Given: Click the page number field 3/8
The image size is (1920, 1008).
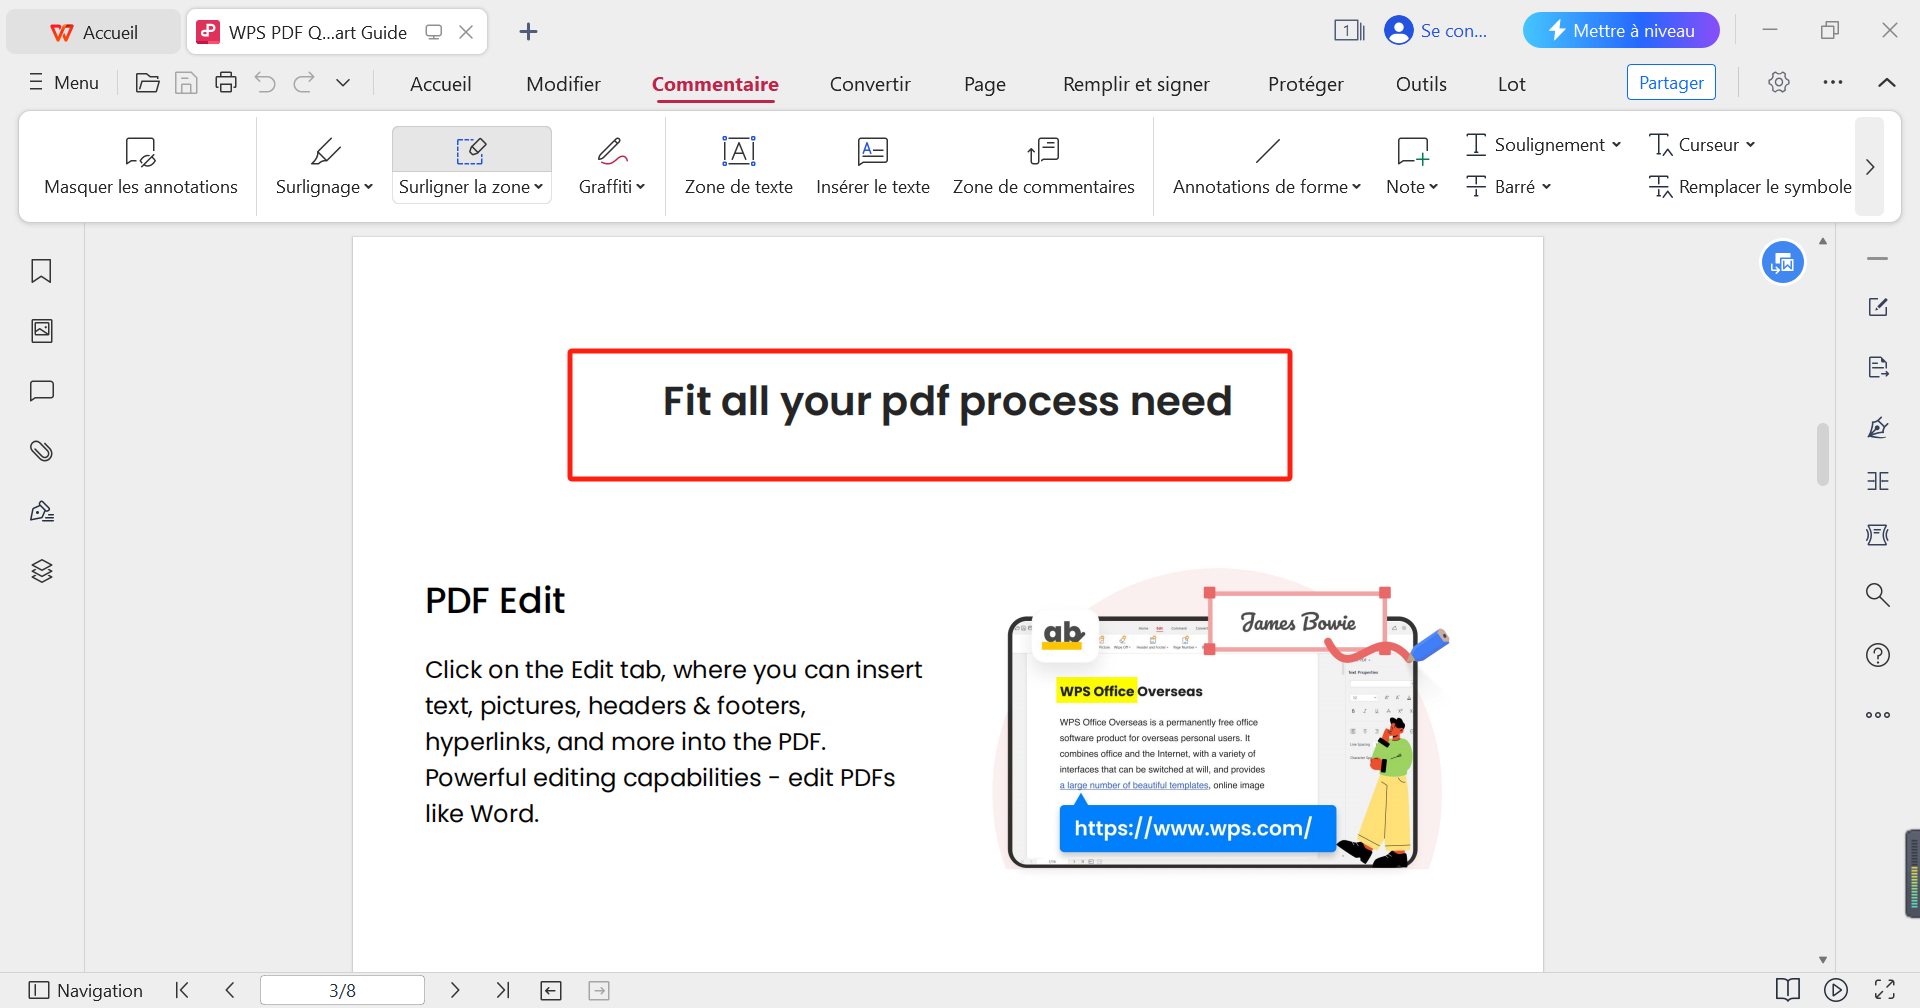Looking at the screenshot, I should coord(342,990).
